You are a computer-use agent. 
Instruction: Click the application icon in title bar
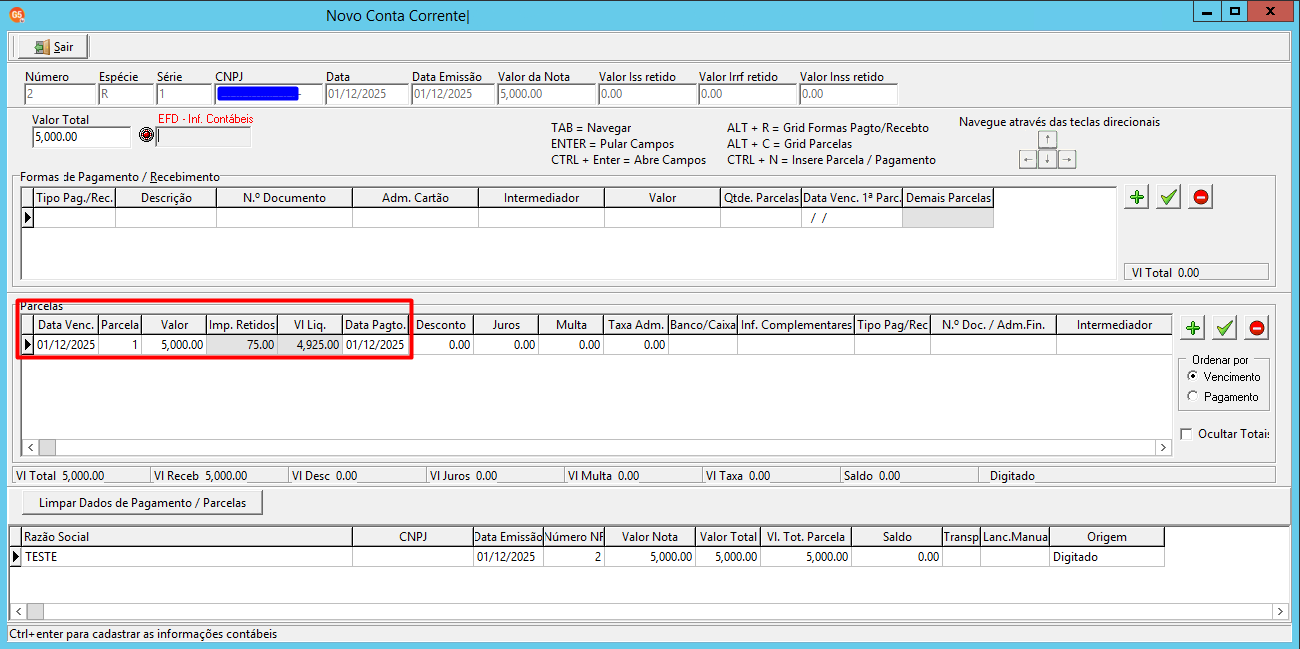(17, 14)
